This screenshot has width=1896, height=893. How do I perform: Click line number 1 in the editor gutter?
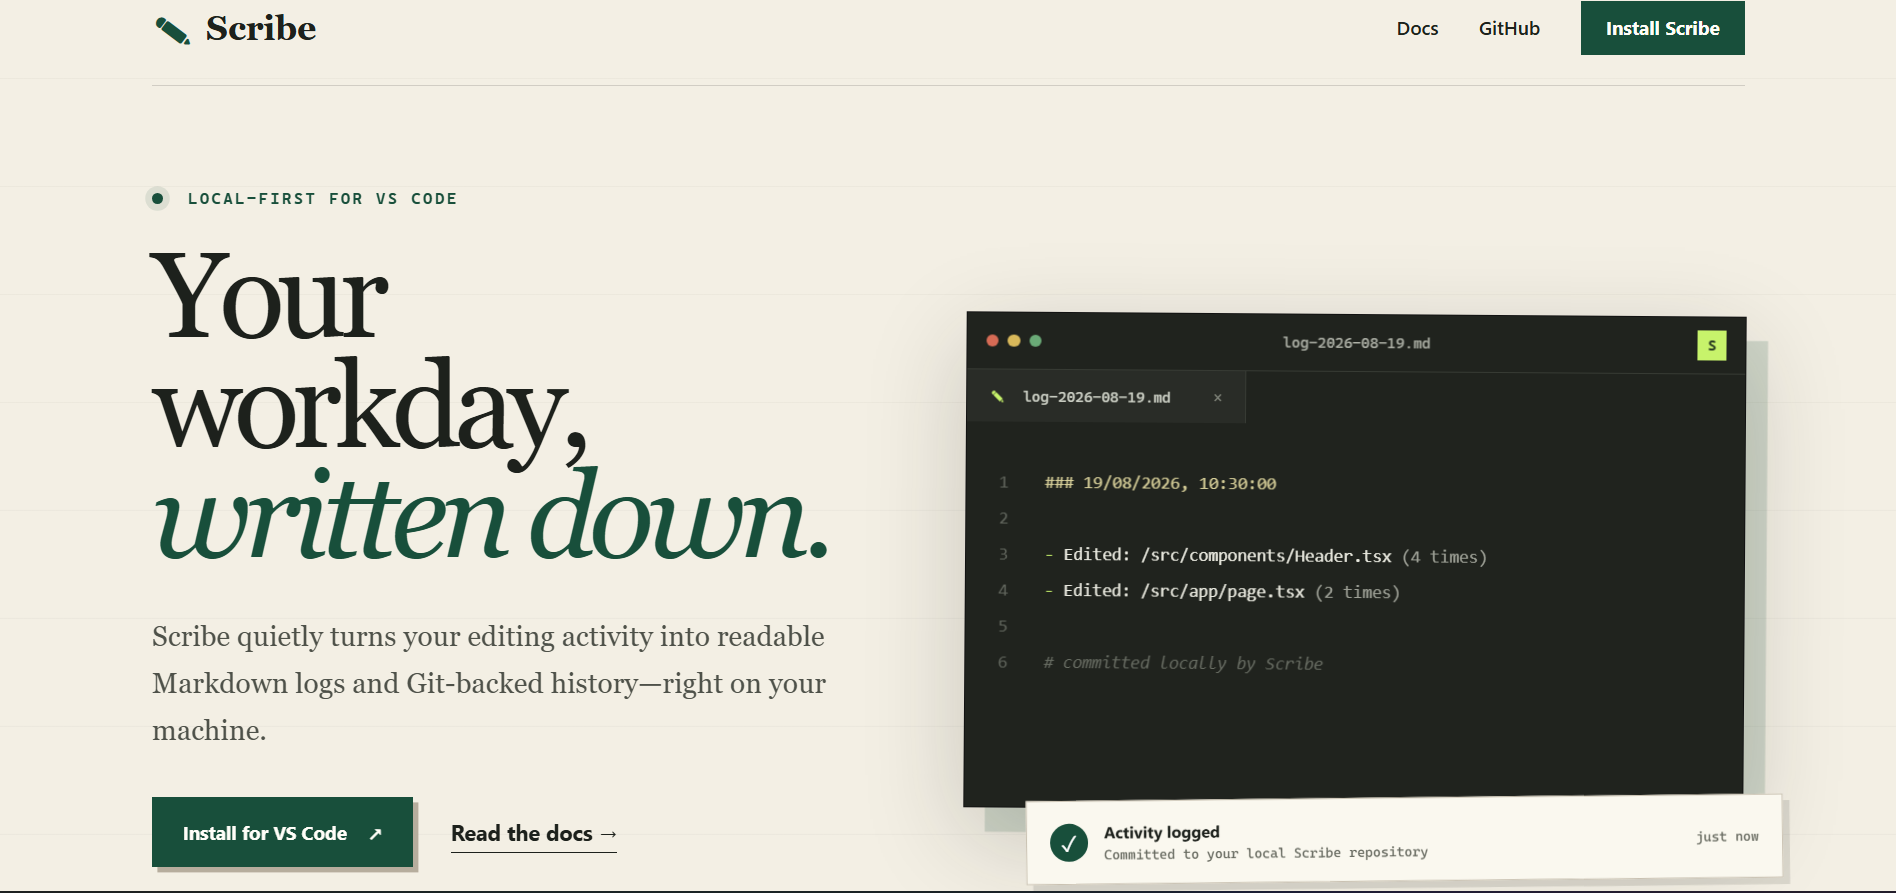point(1003,482)
